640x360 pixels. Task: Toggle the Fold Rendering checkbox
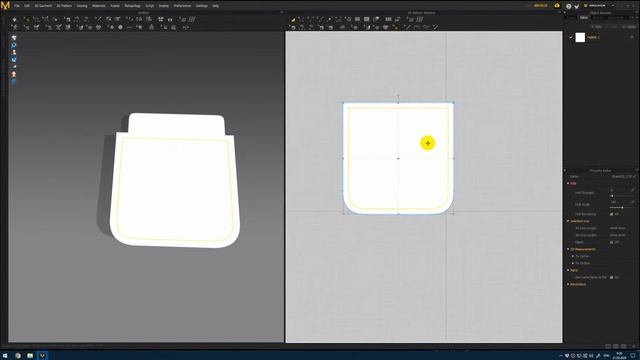(611, 214)
